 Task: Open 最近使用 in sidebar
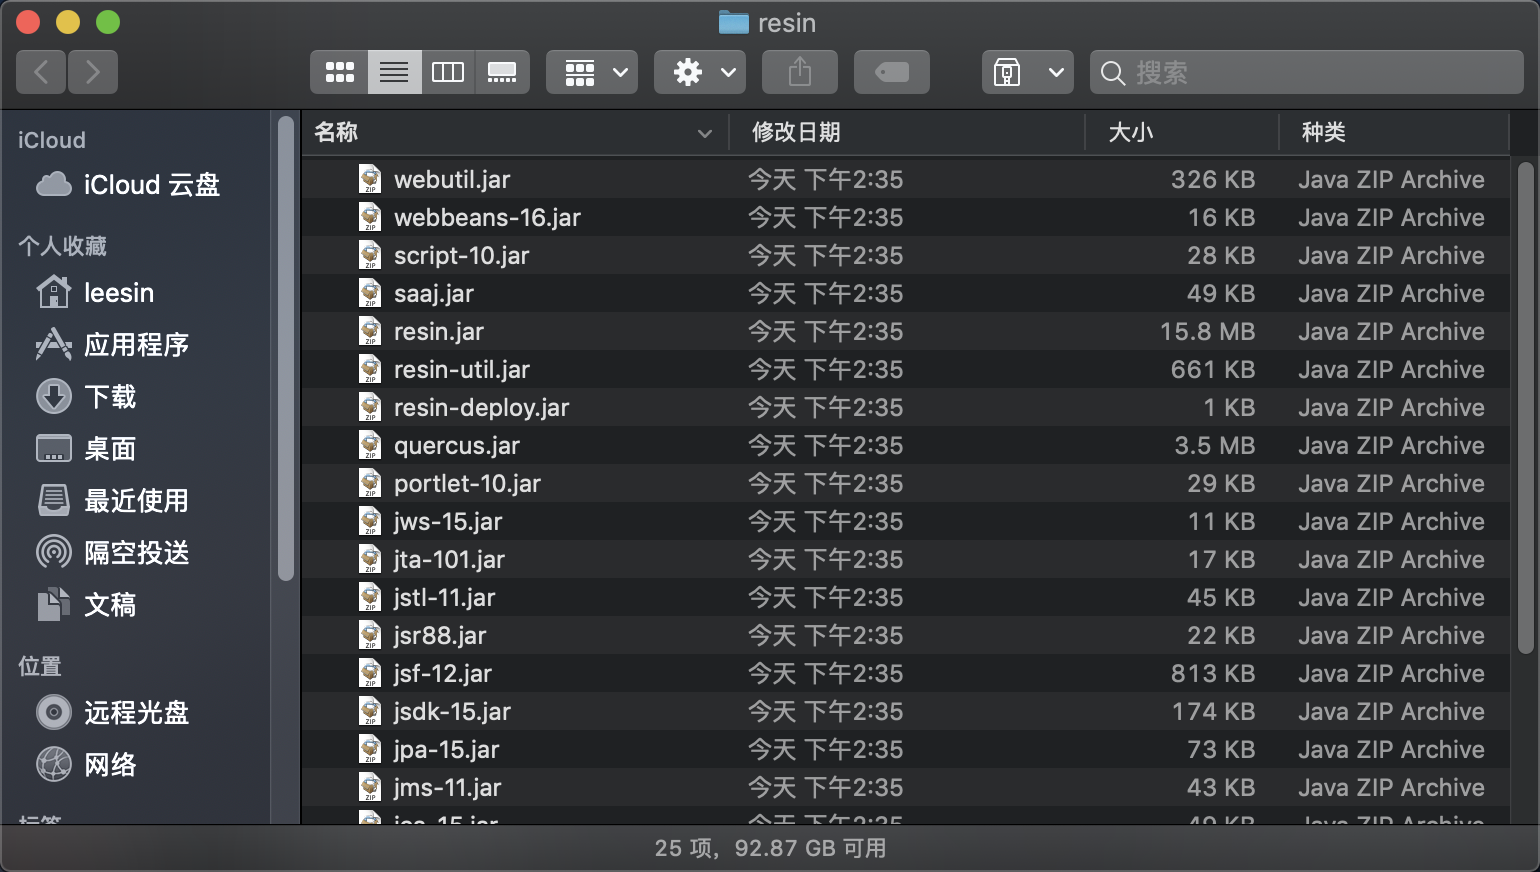tap(112, 501)
